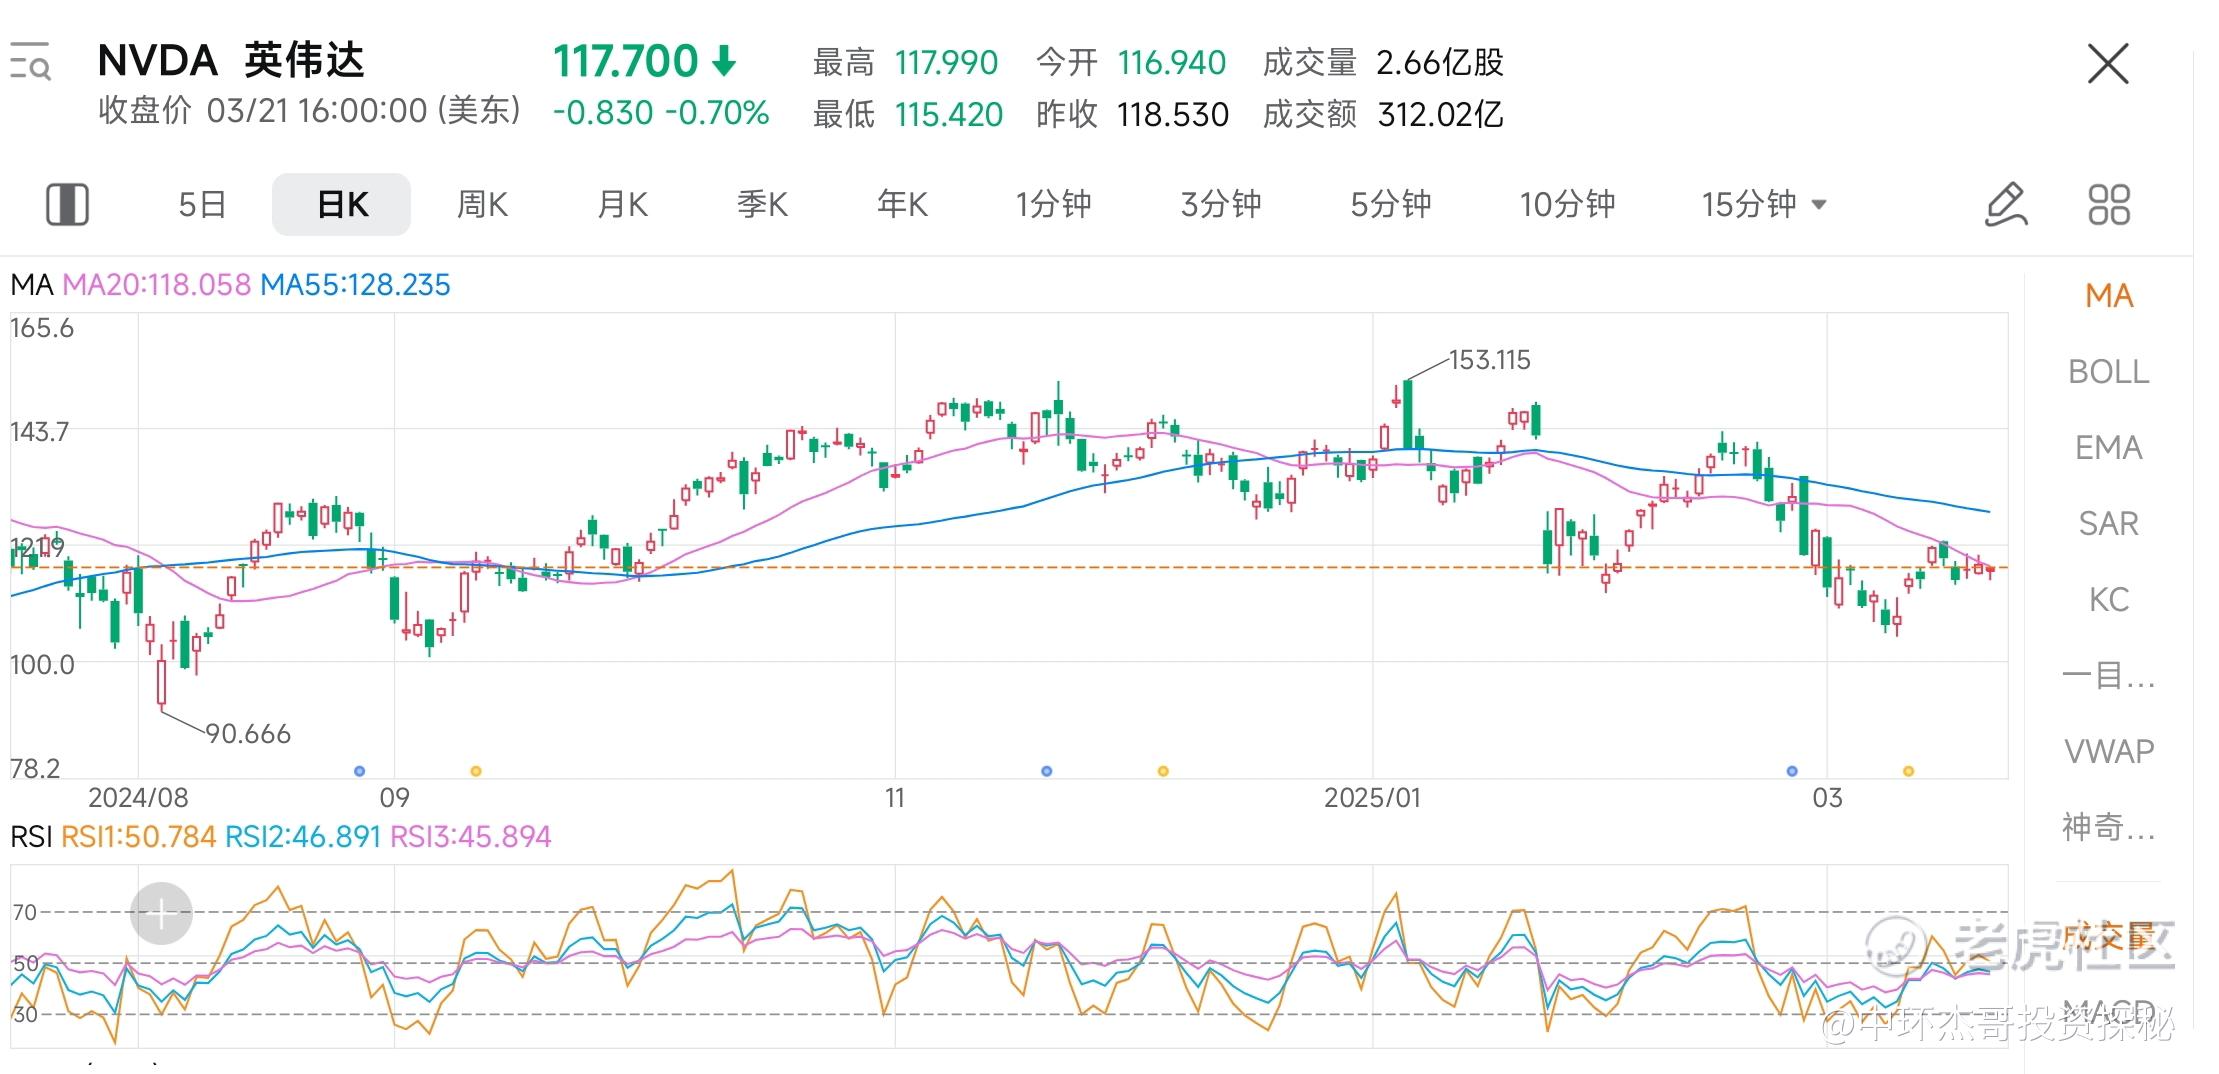The width and height of the screenshot is (2219, 1074).
Task: Select the SAR indicator
Action: pyautogui.click(x=2109, y=524)
